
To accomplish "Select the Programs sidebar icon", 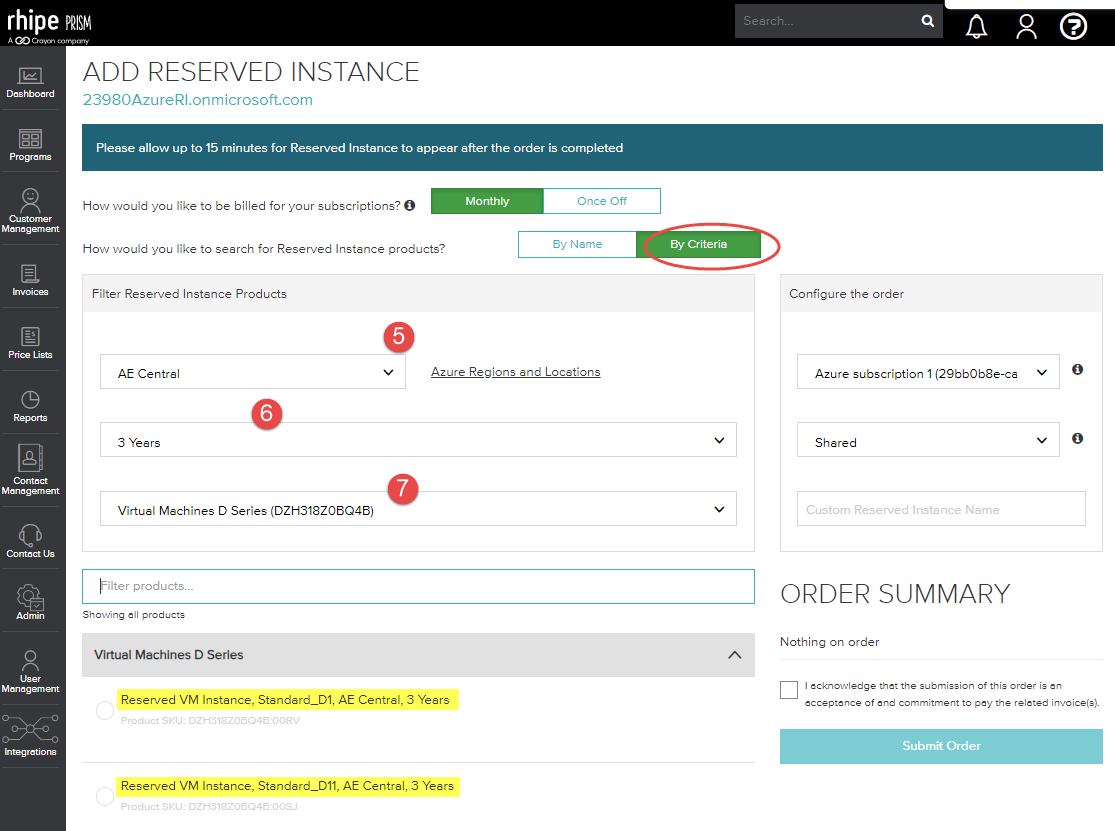I will click(30, 142).
